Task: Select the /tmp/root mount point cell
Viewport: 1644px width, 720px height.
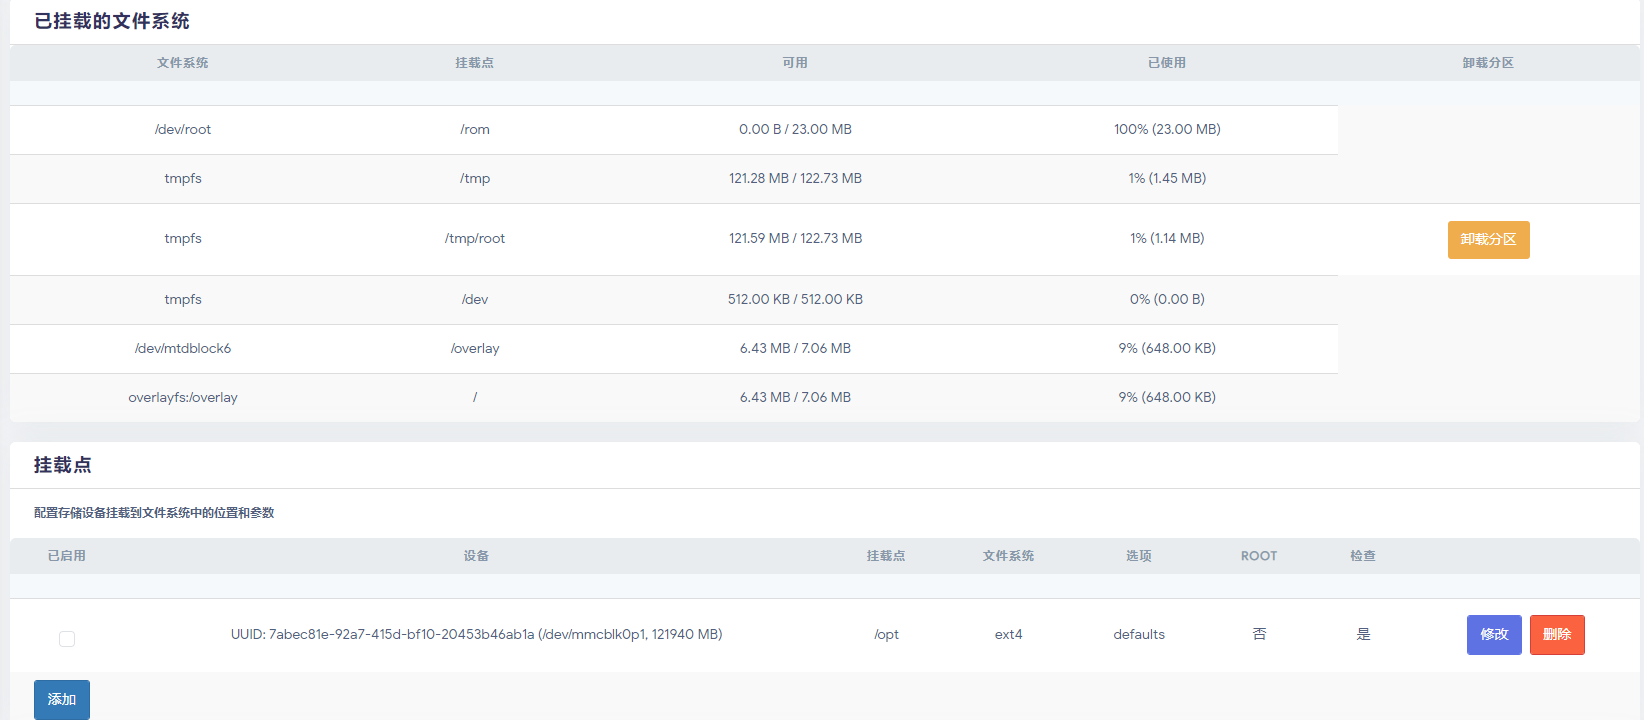Action: pos(475,239)
